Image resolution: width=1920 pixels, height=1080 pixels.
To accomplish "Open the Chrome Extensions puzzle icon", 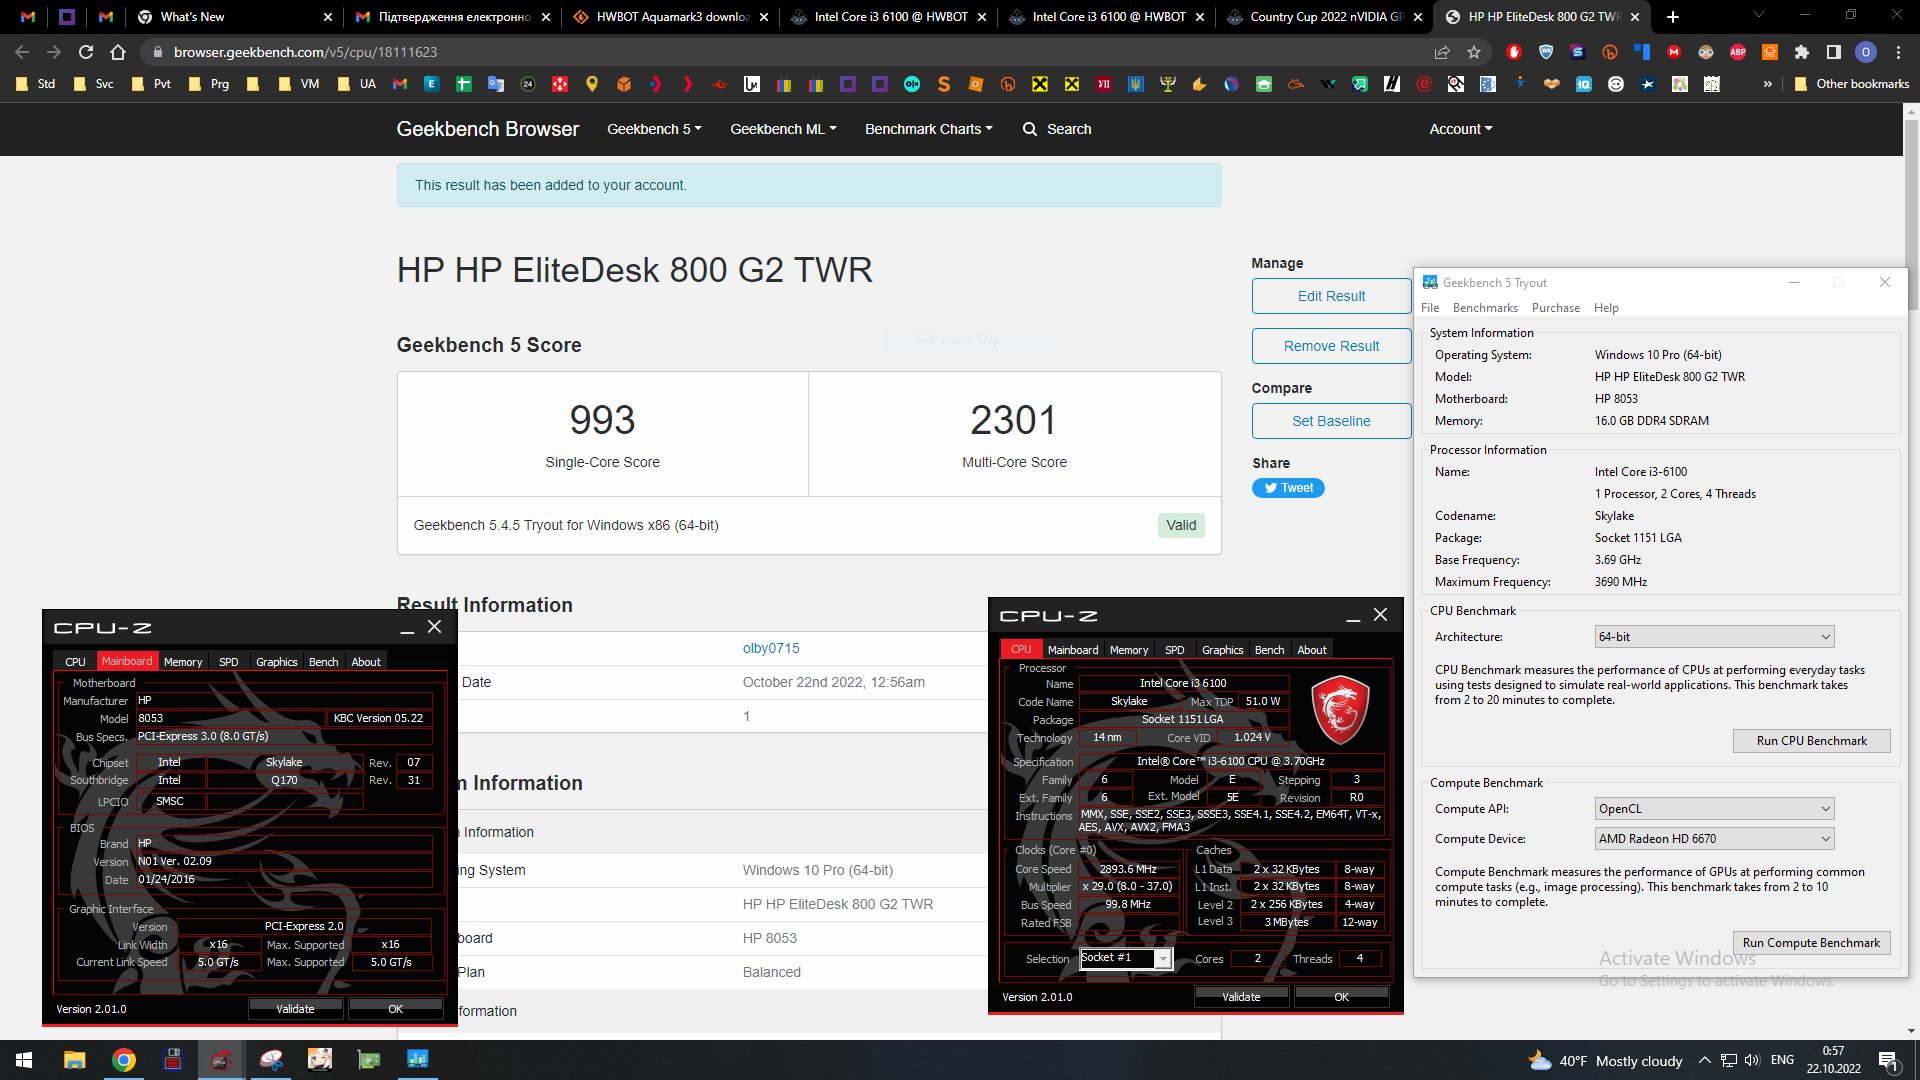I will (1802, 52).
